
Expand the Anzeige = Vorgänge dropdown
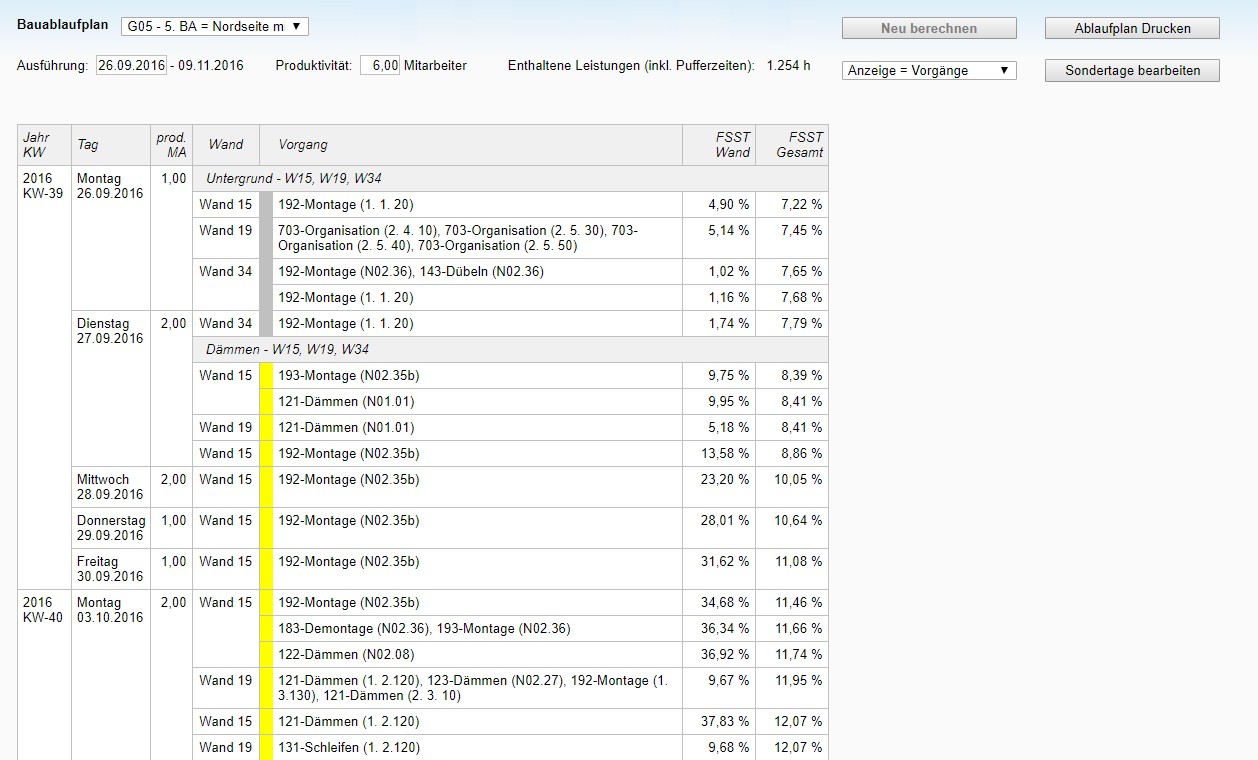tap(929, 71)
